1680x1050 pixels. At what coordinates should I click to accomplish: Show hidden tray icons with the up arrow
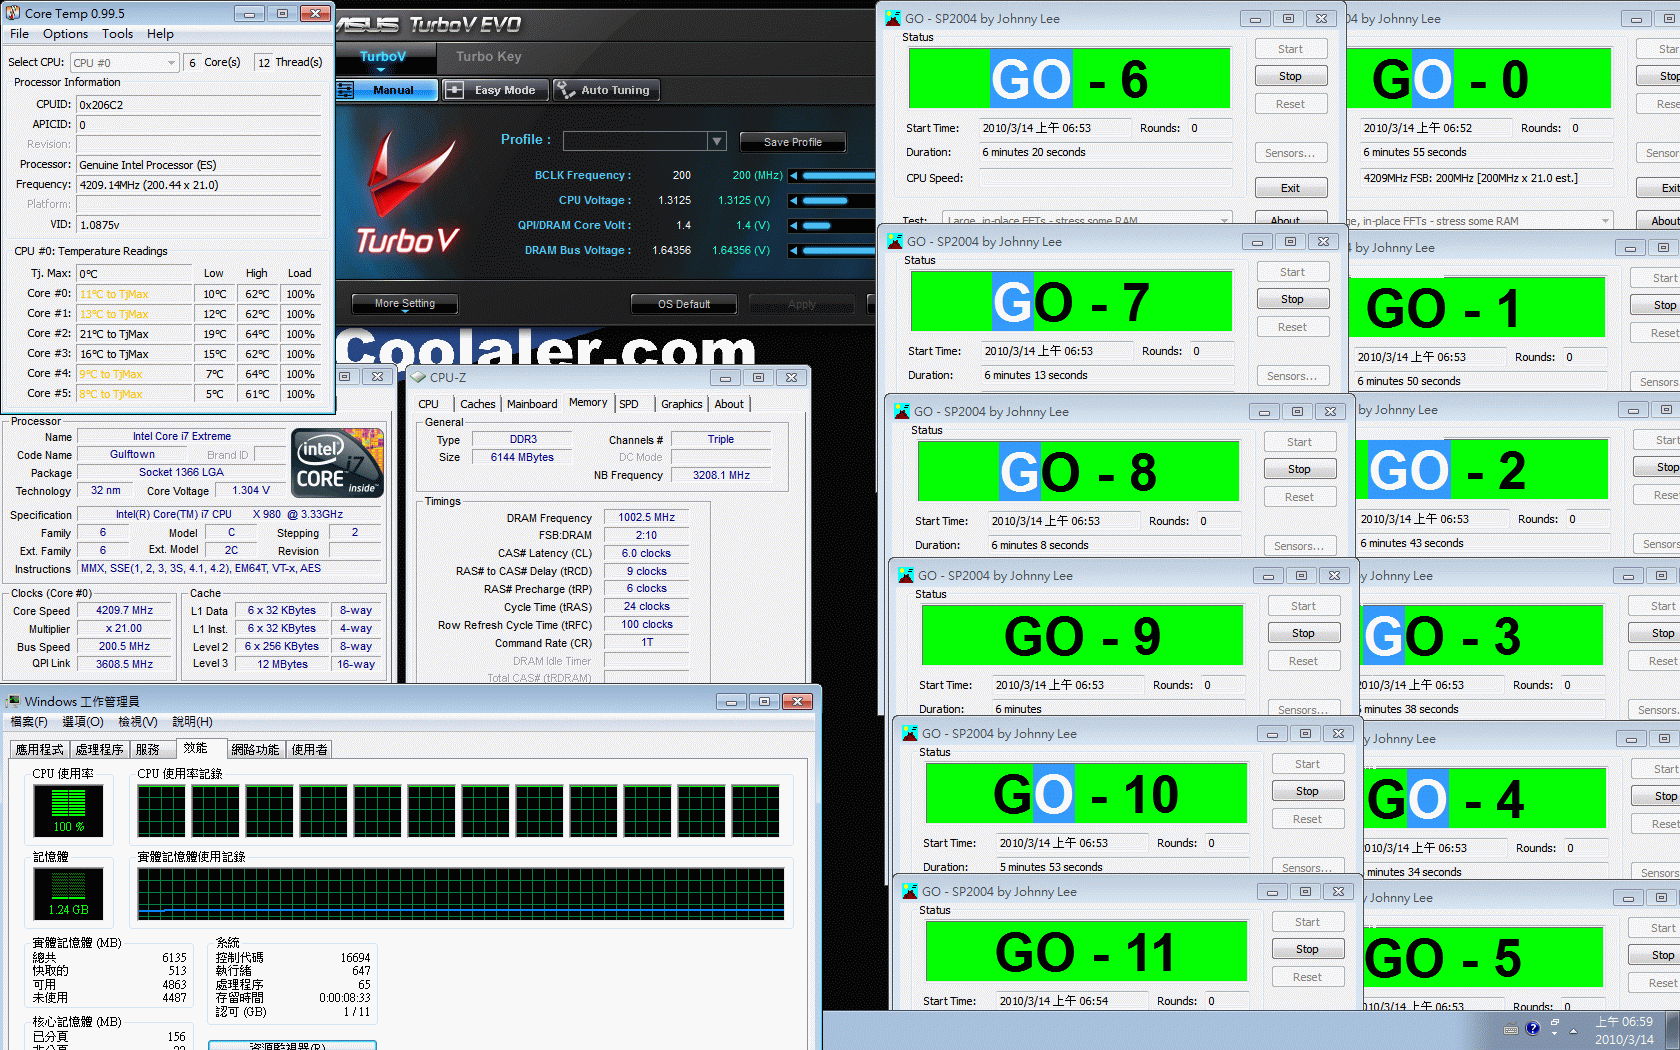pyautogui.click(x=1573, y=1030)
